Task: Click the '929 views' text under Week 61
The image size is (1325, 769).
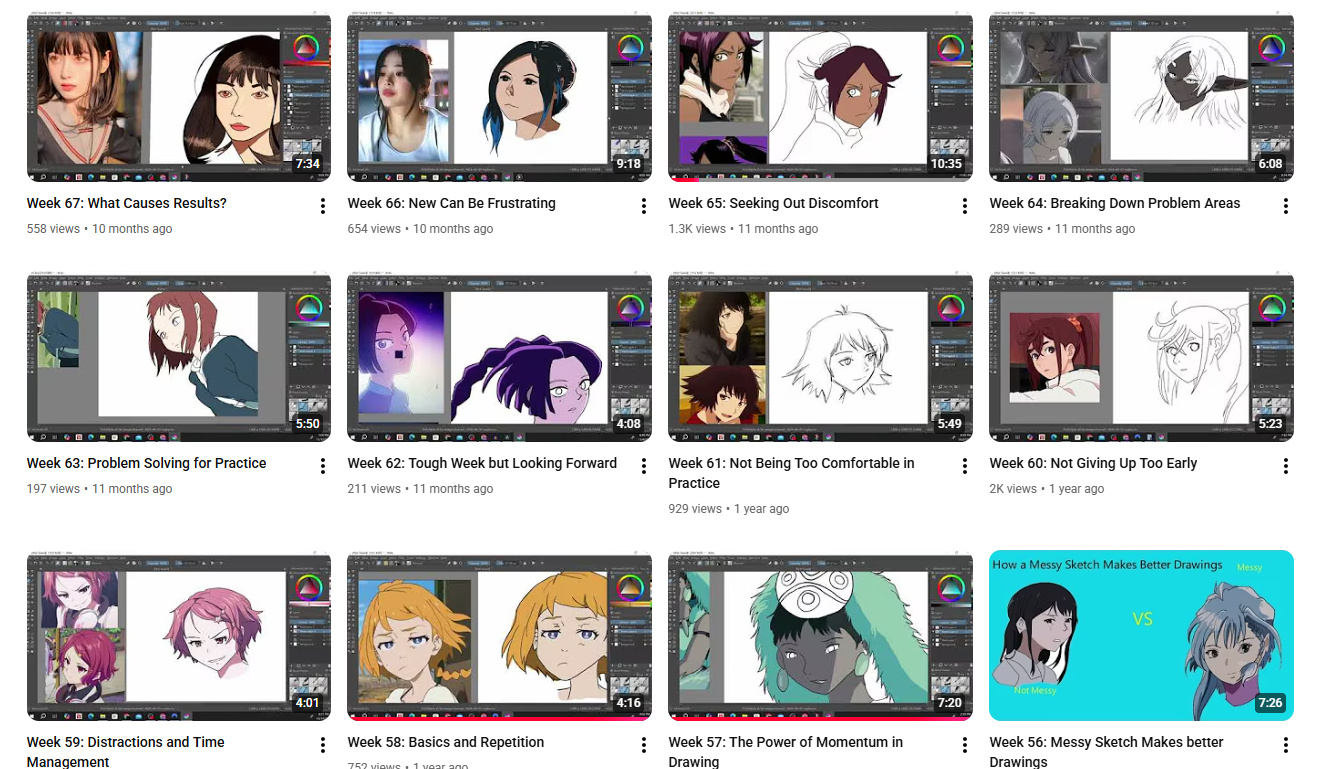Action: pyautogui.click(x=695, y=509)
